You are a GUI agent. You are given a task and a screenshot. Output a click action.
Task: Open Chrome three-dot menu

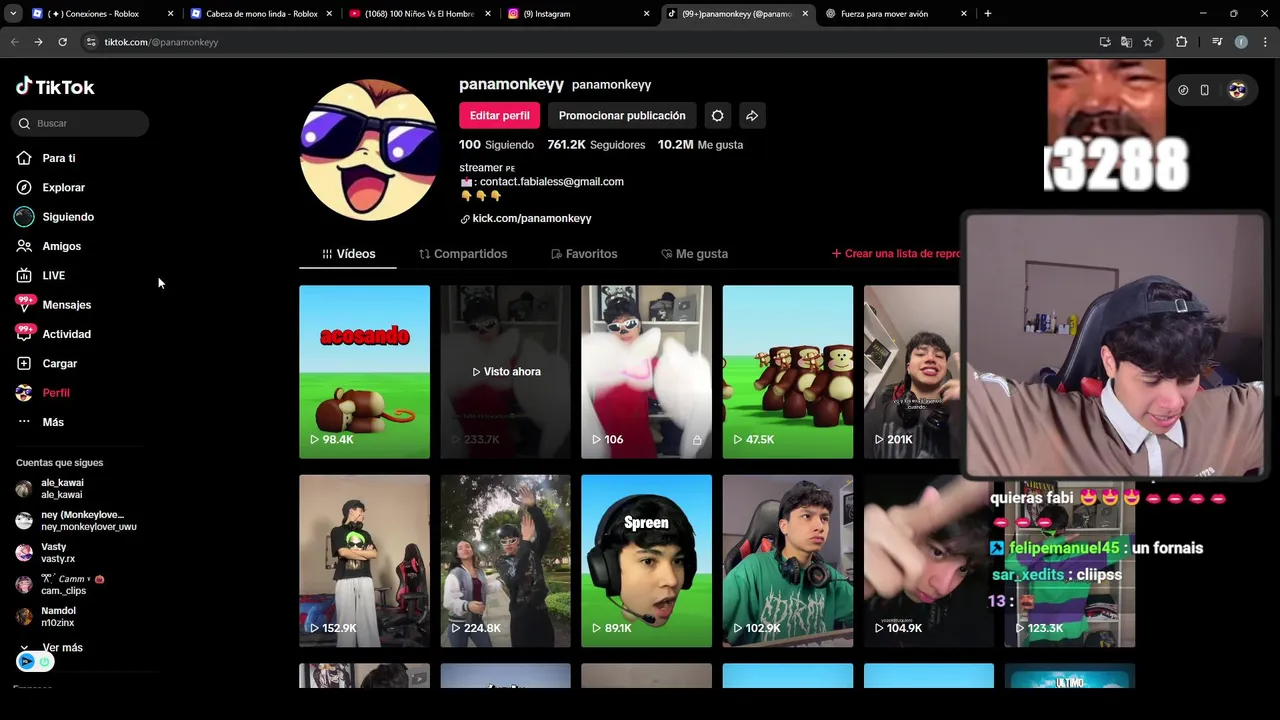tap(1265, 42)
